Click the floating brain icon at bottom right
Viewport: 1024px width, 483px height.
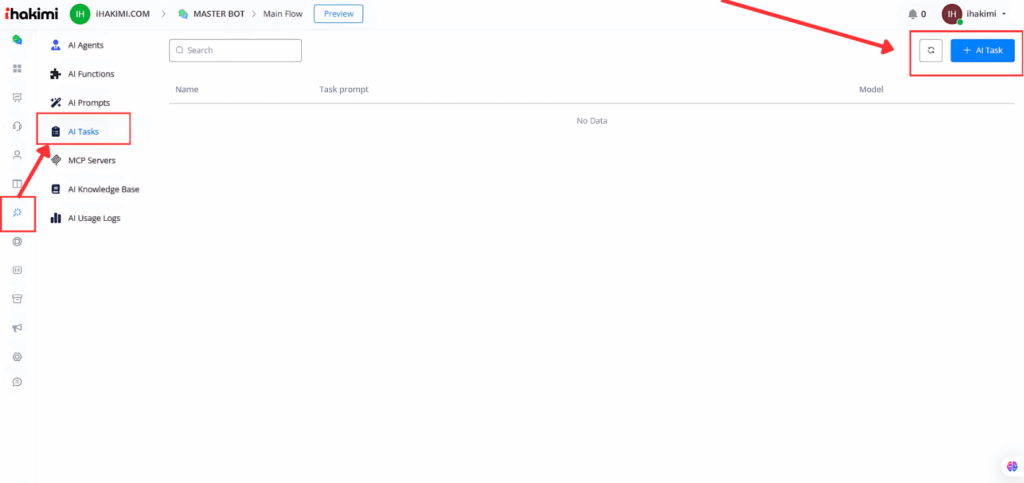point(1010,466)
